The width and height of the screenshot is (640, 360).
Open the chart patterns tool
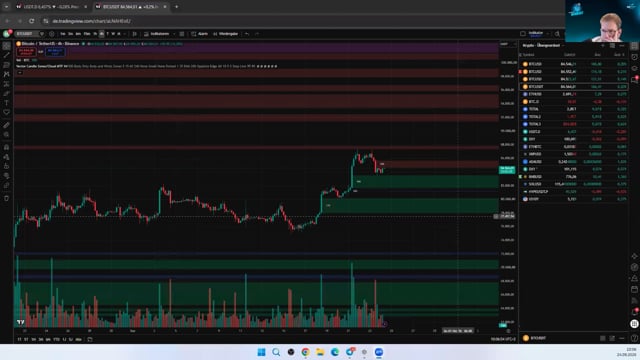7,74
